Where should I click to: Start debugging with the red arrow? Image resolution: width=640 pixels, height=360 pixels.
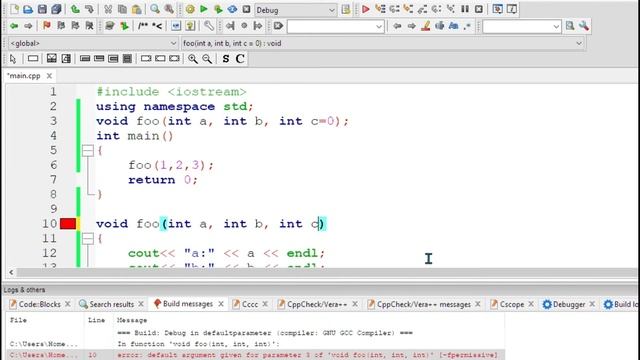[366, 9]
